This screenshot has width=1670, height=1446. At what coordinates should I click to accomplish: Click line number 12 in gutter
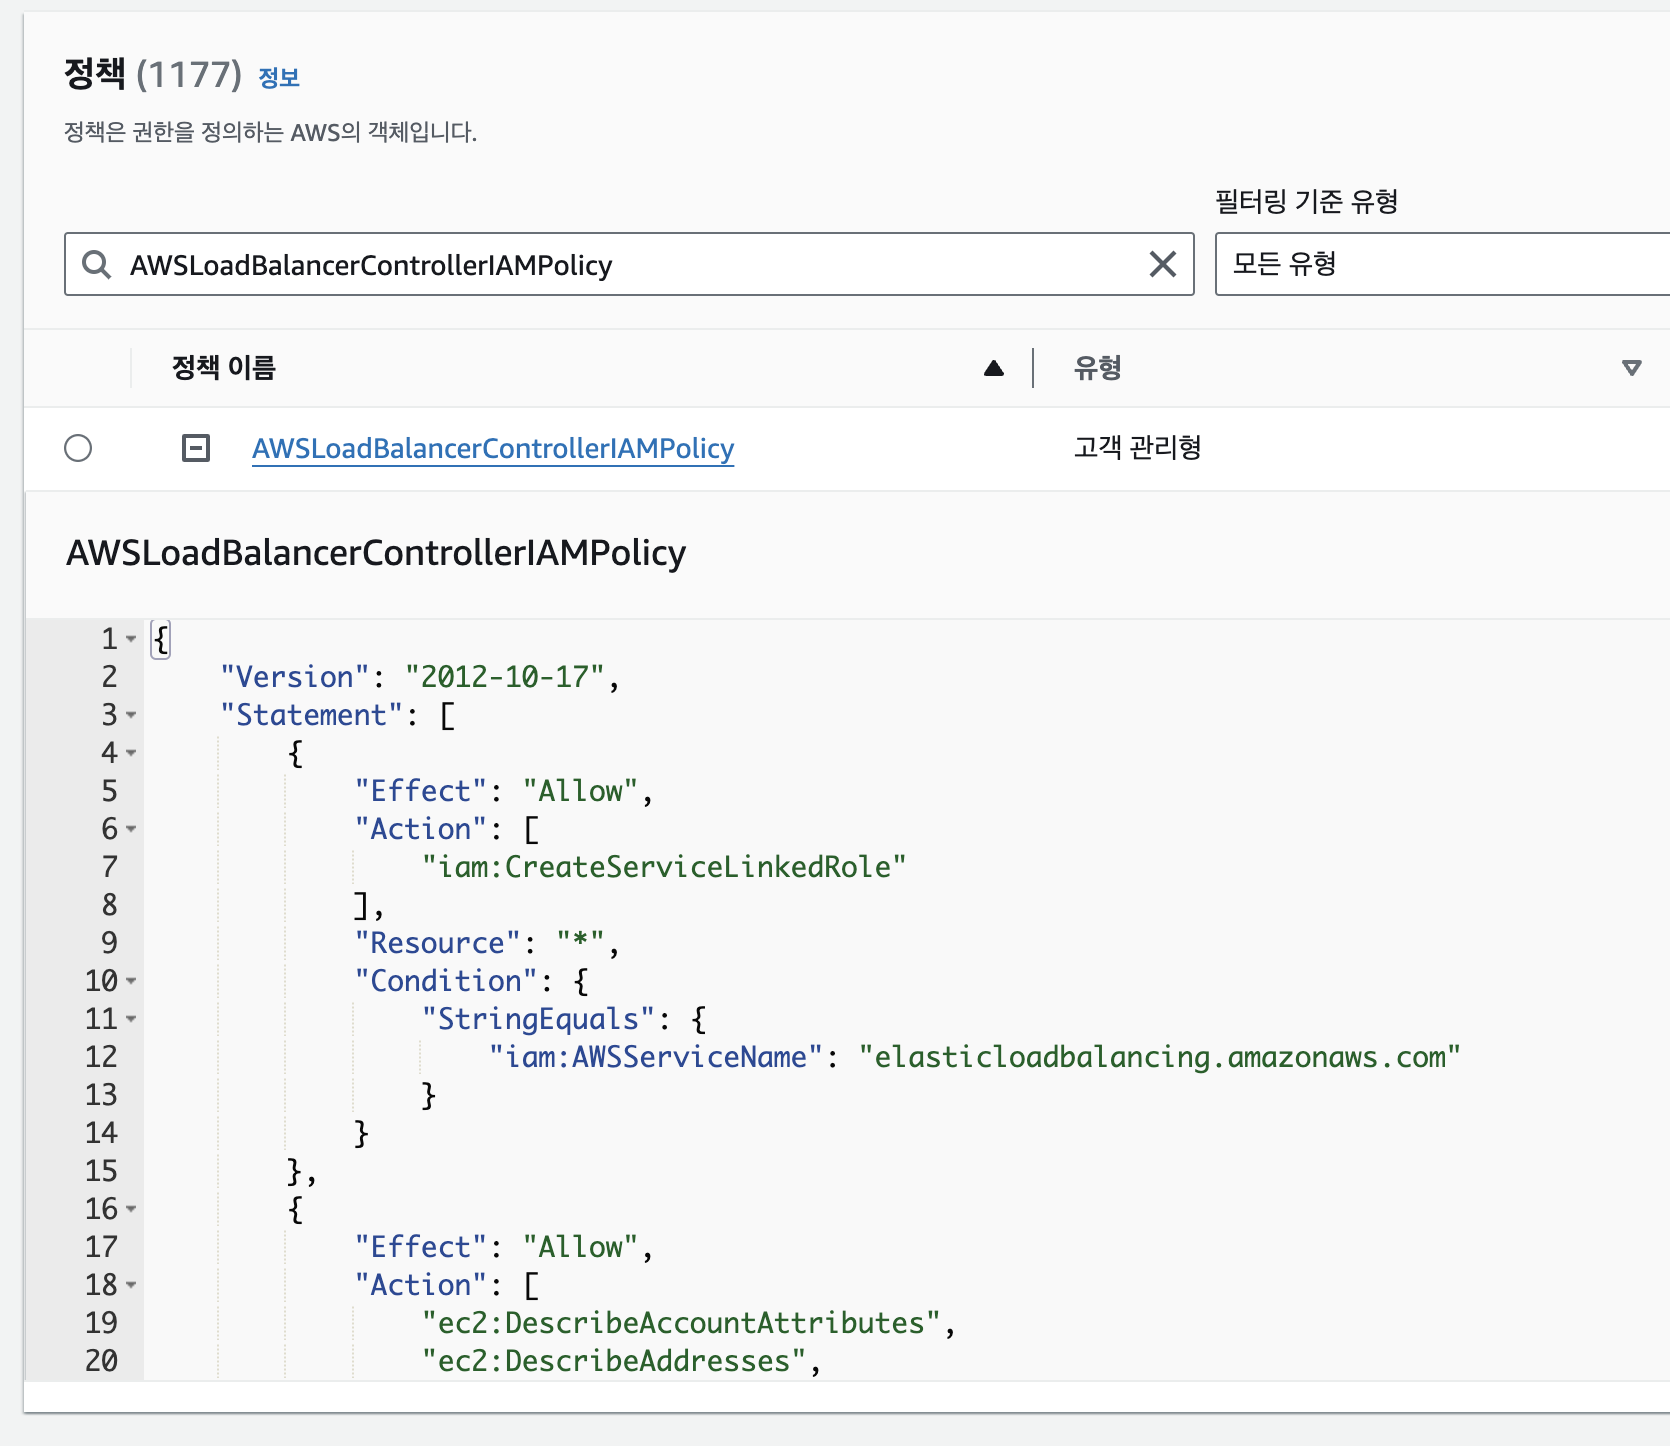tap(101, 1057)
